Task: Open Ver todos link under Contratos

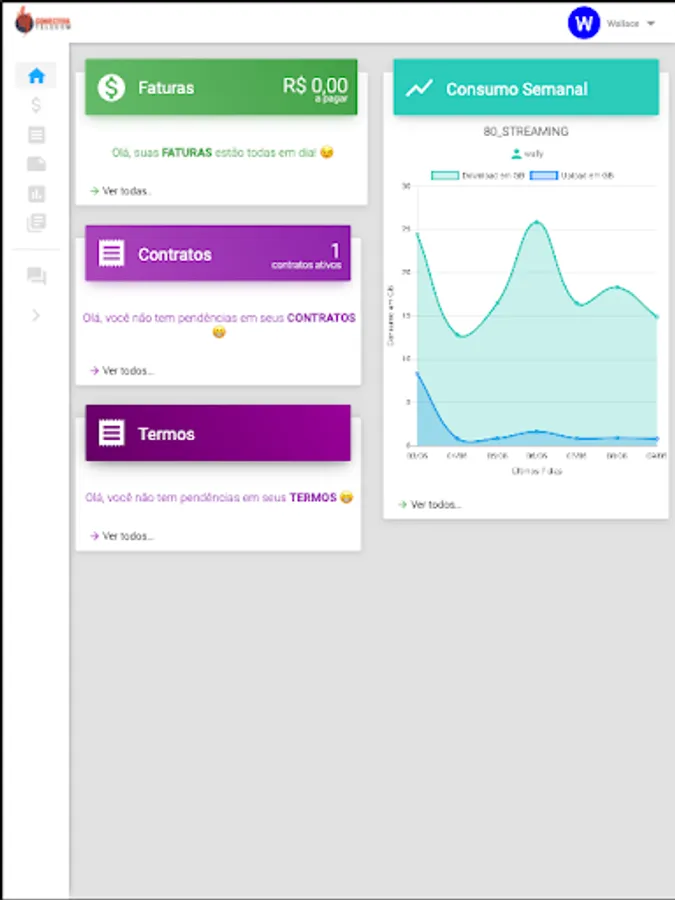Action: [x=122, y=371]
